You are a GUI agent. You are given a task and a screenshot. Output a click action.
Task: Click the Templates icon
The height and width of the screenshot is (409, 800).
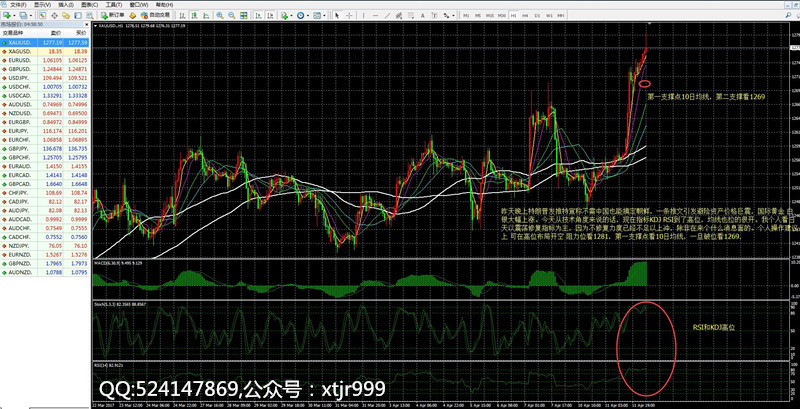point(317,15)
